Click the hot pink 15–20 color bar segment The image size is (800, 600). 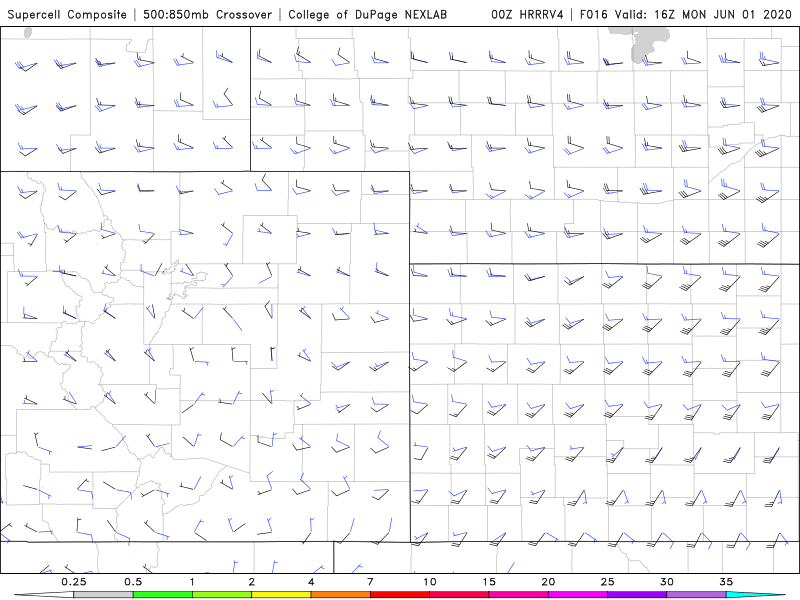pos(518,595)
